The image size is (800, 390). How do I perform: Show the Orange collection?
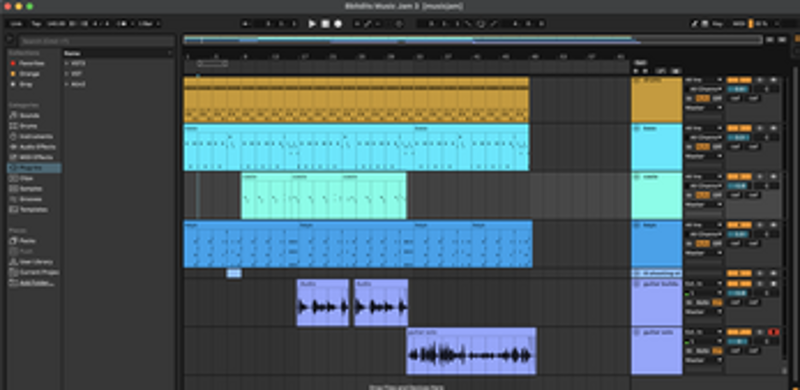pos(24,74)
